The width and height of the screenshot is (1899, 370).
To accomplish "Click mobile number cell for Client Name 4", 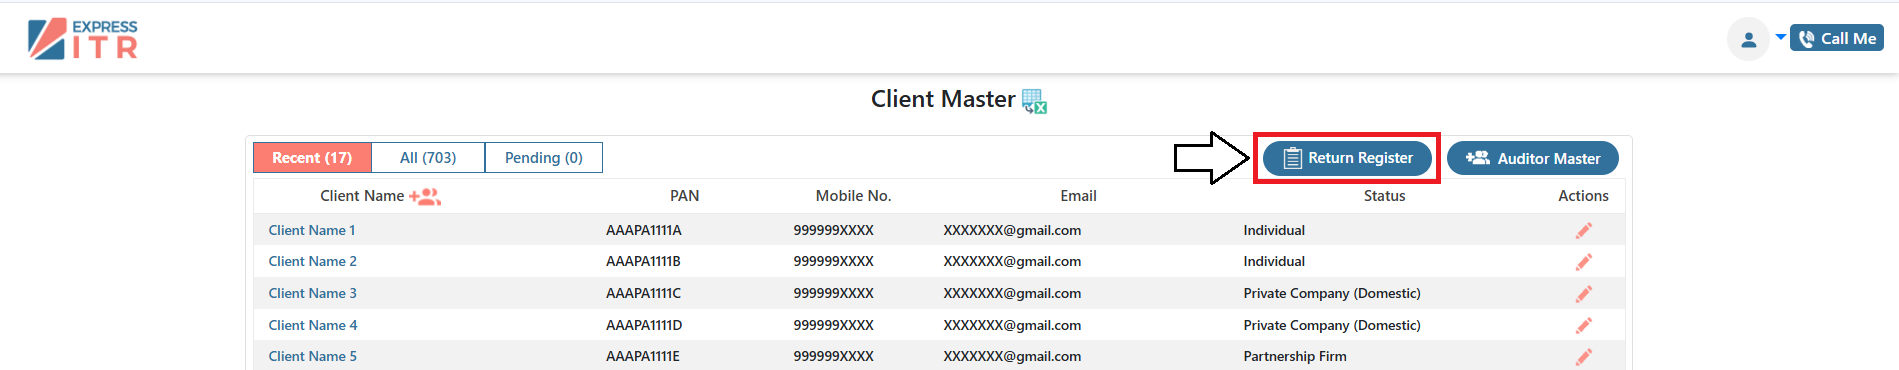I will pos(833,325).
